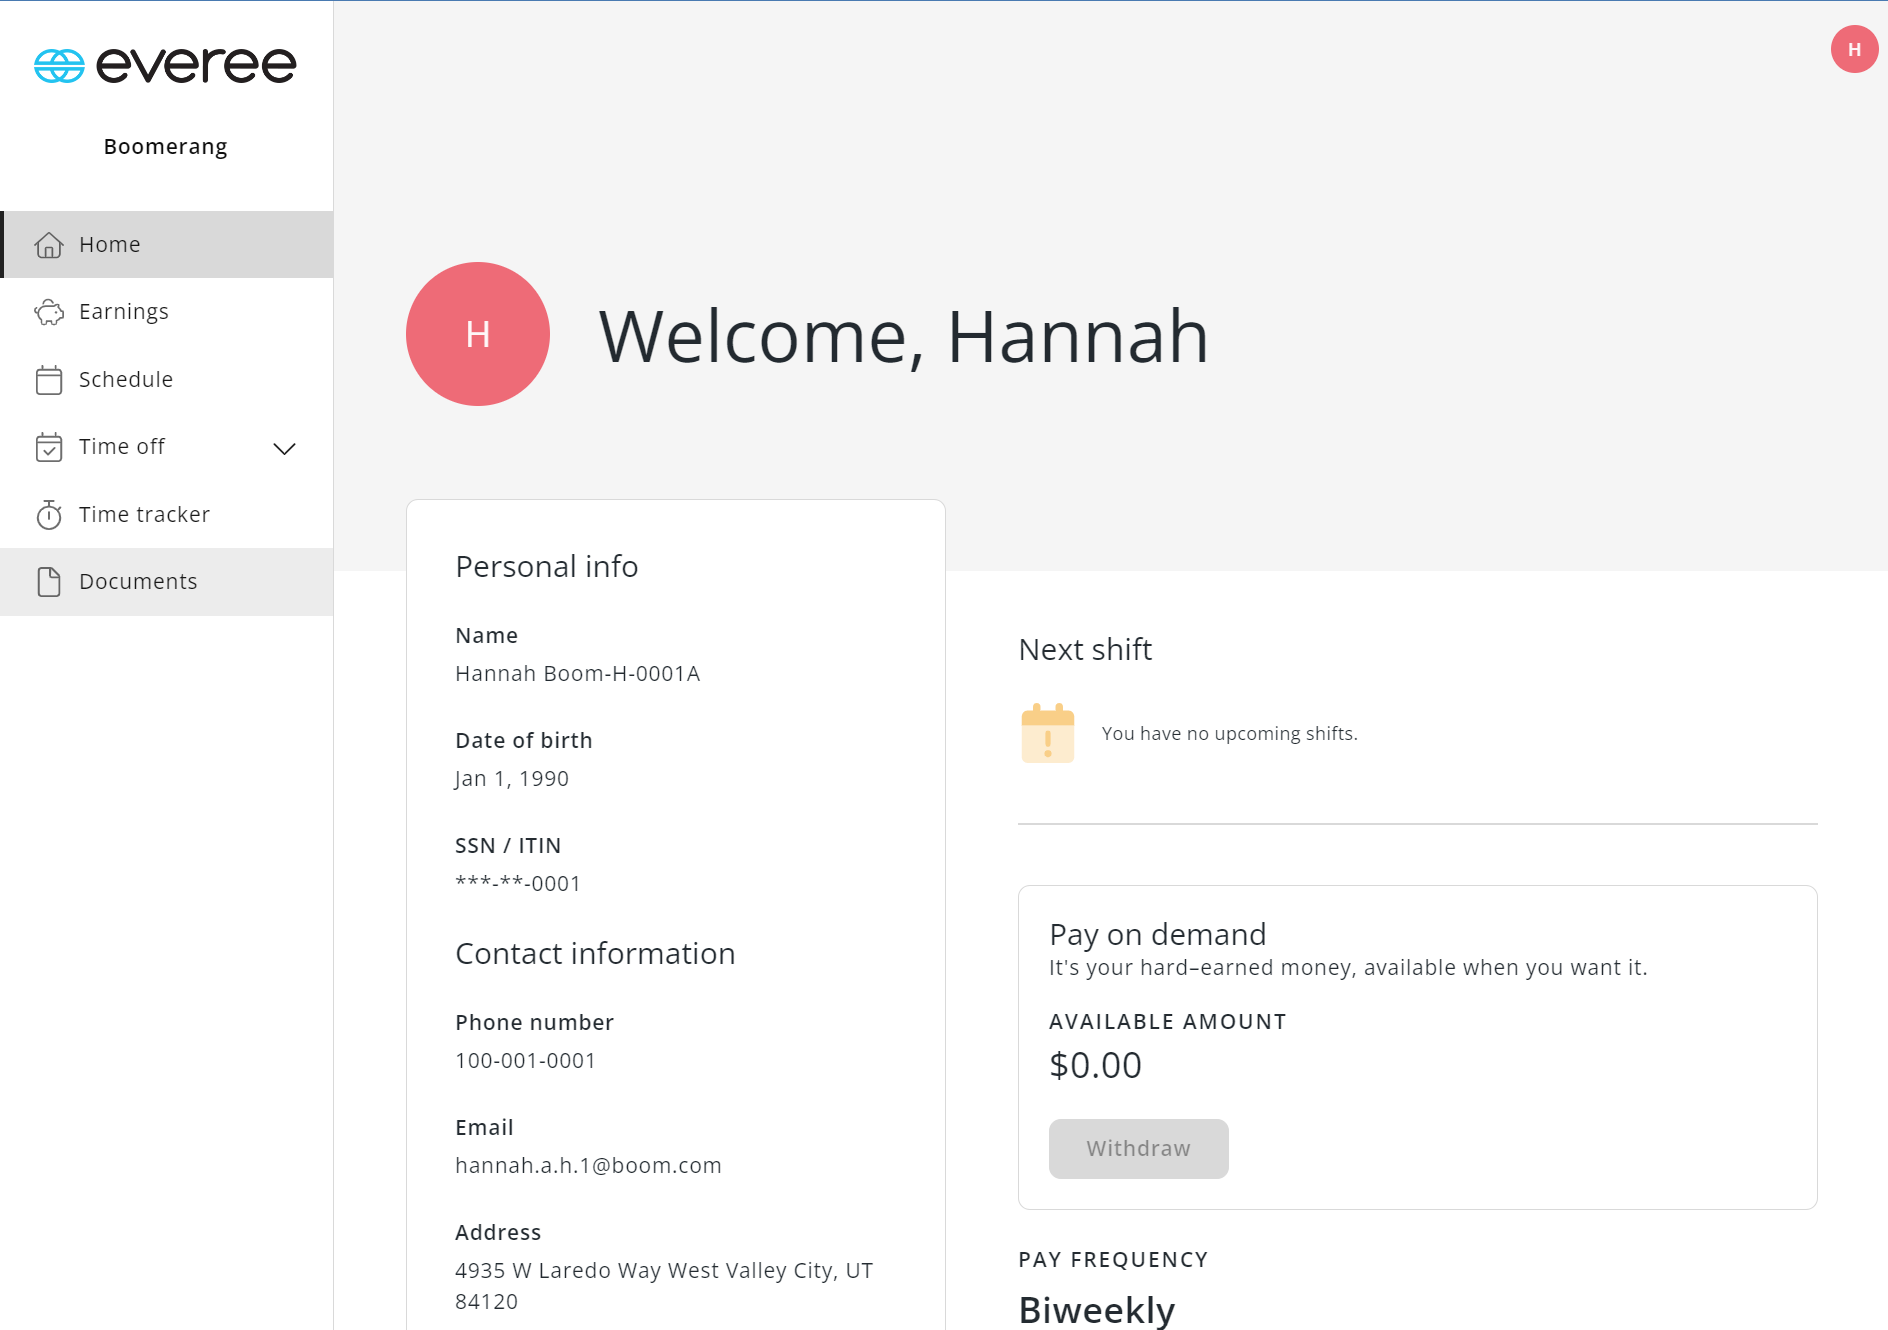1888x1330 pixels.
Task: Click the $0.00 available amount
Action: (x=1096, y=1066)
